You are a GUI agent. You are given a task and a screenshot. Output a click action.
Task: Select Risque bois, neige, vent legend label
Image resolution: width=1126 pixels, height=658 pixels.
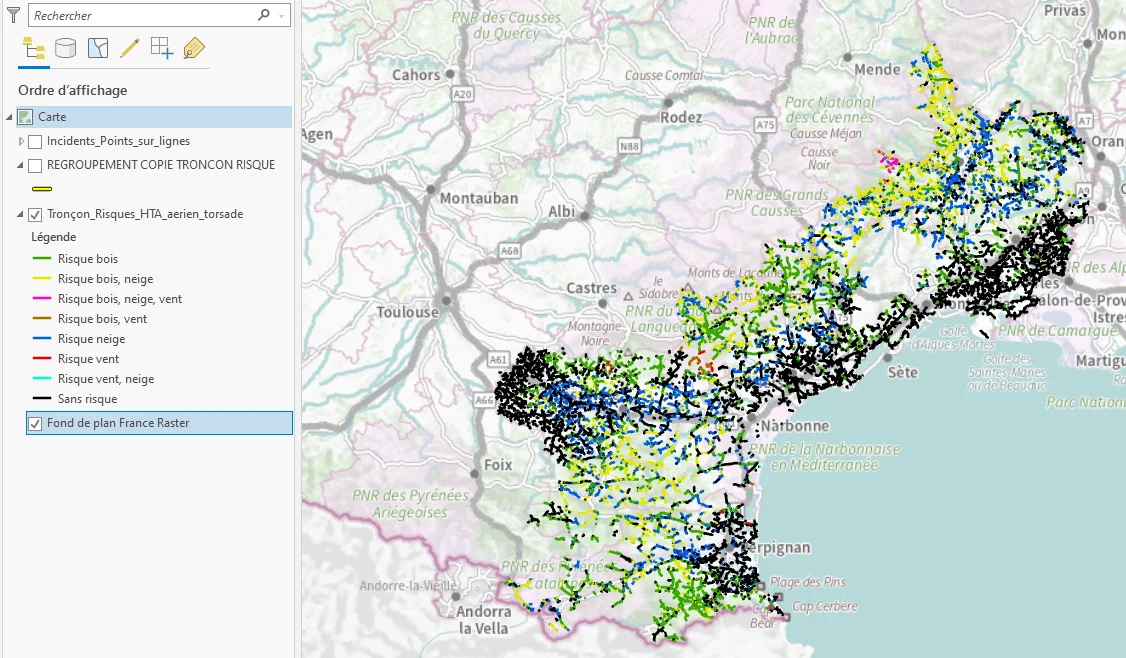pyautogui.click(x=120, y=299)
